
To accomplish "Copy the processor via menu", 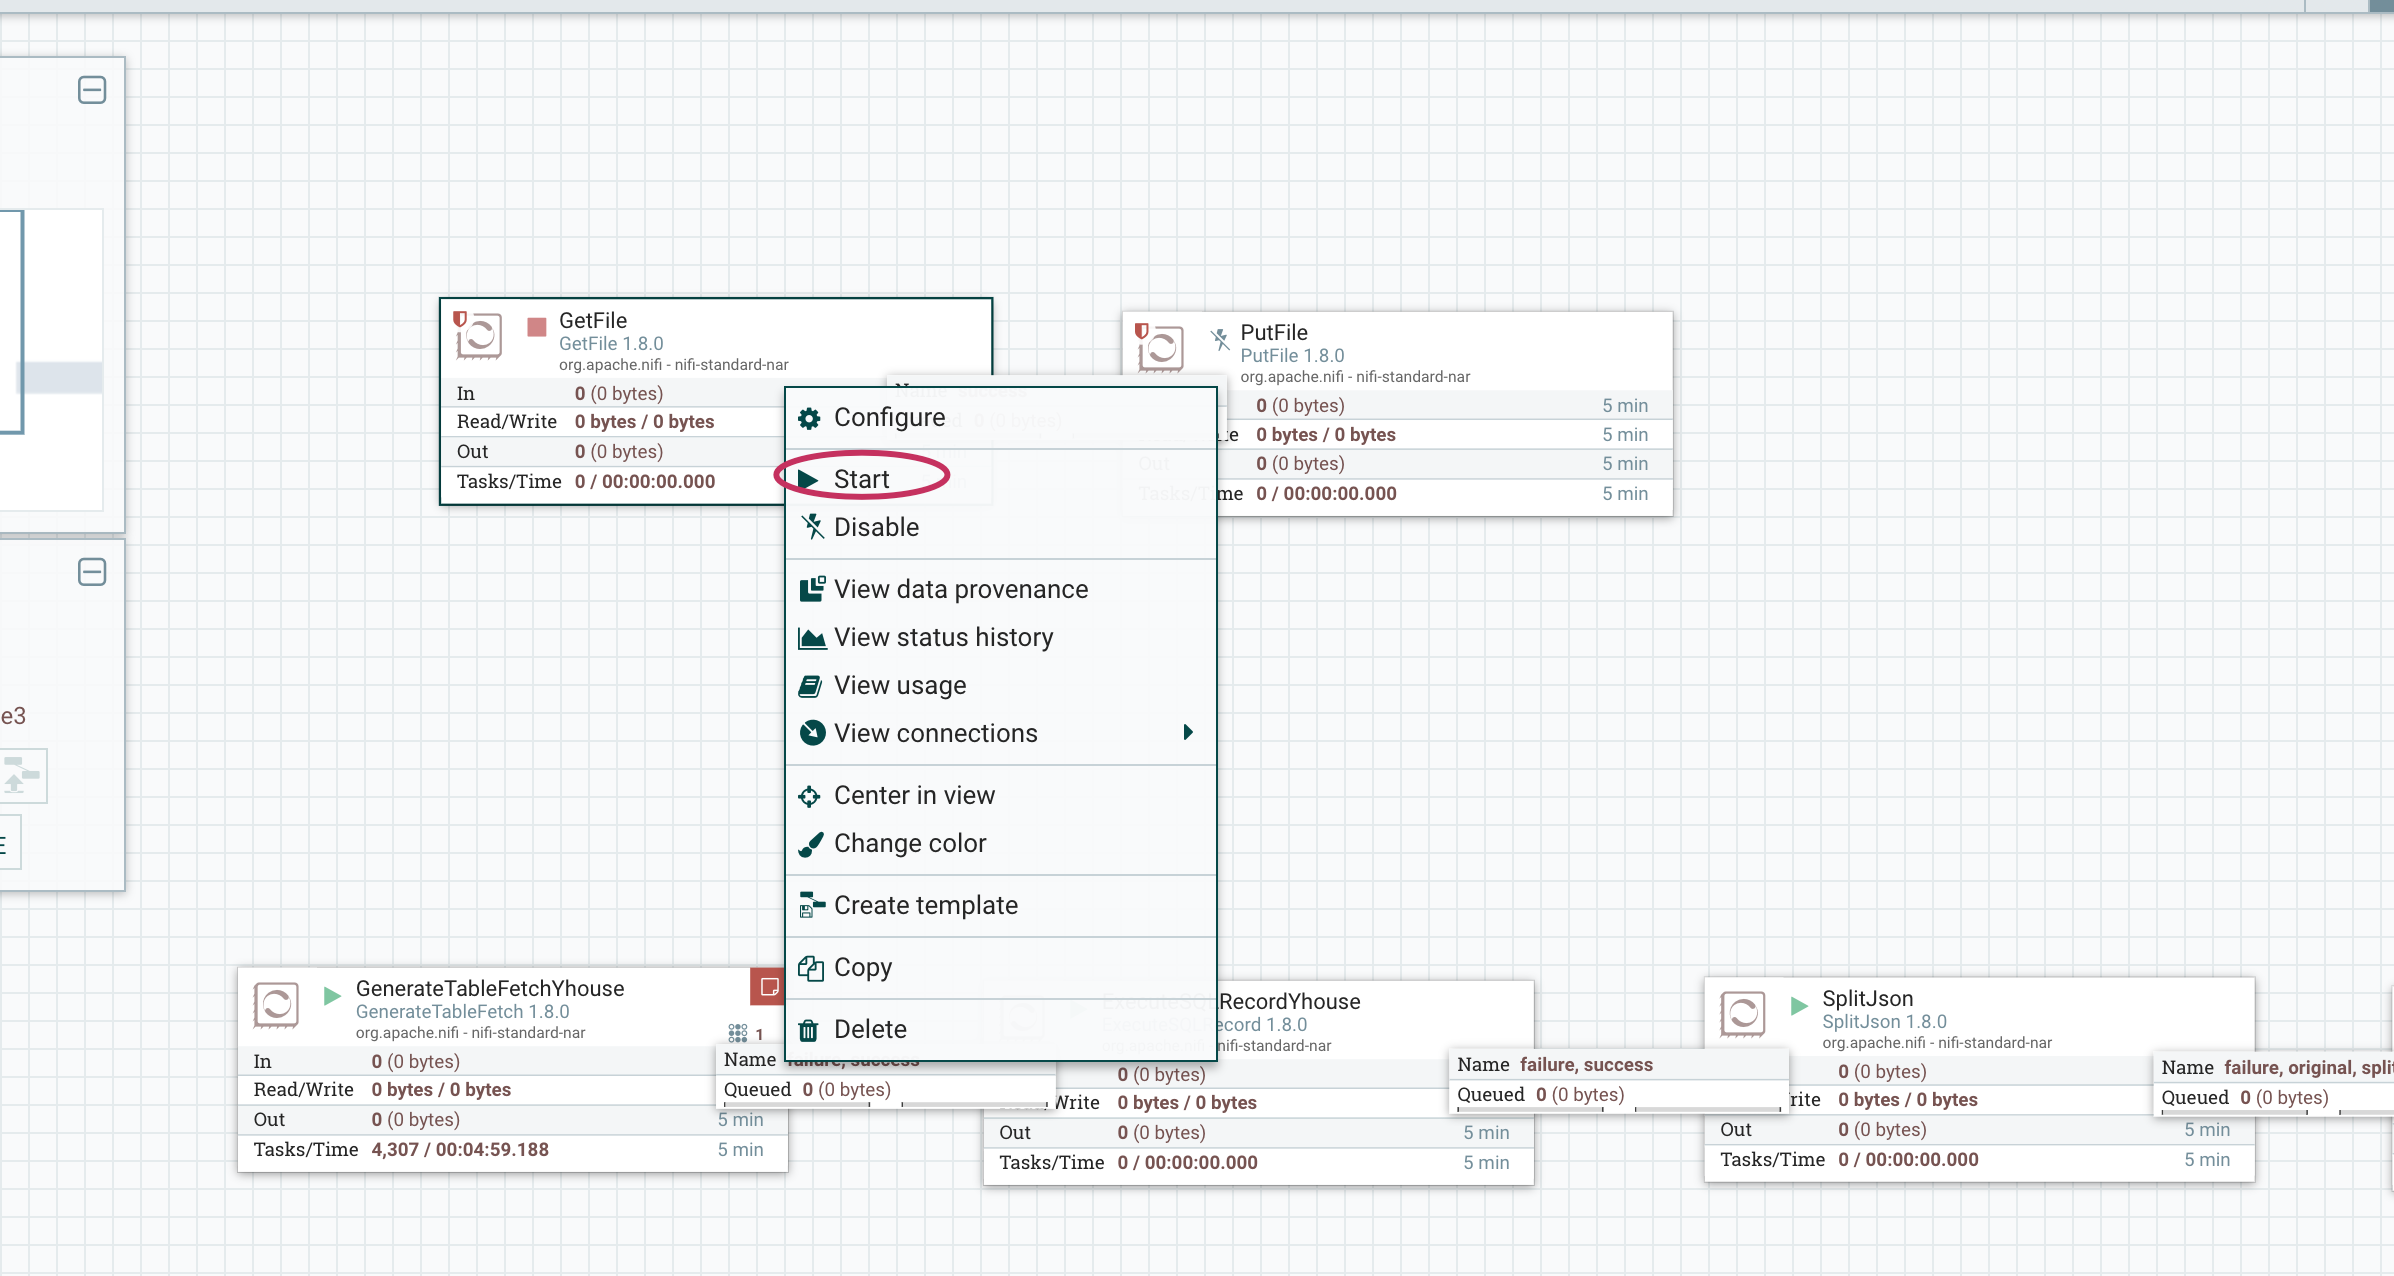I will pyautogui.click(x=1000, y=967).
